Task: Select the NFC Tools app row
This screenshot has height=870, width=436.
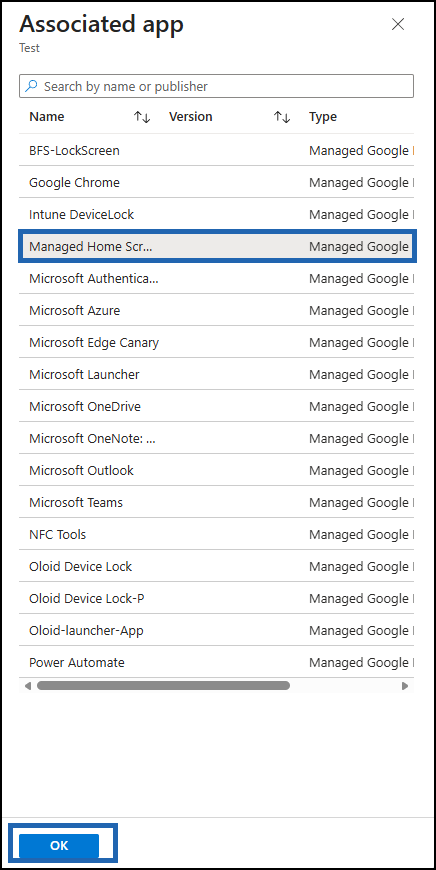Action: (216, 534)
